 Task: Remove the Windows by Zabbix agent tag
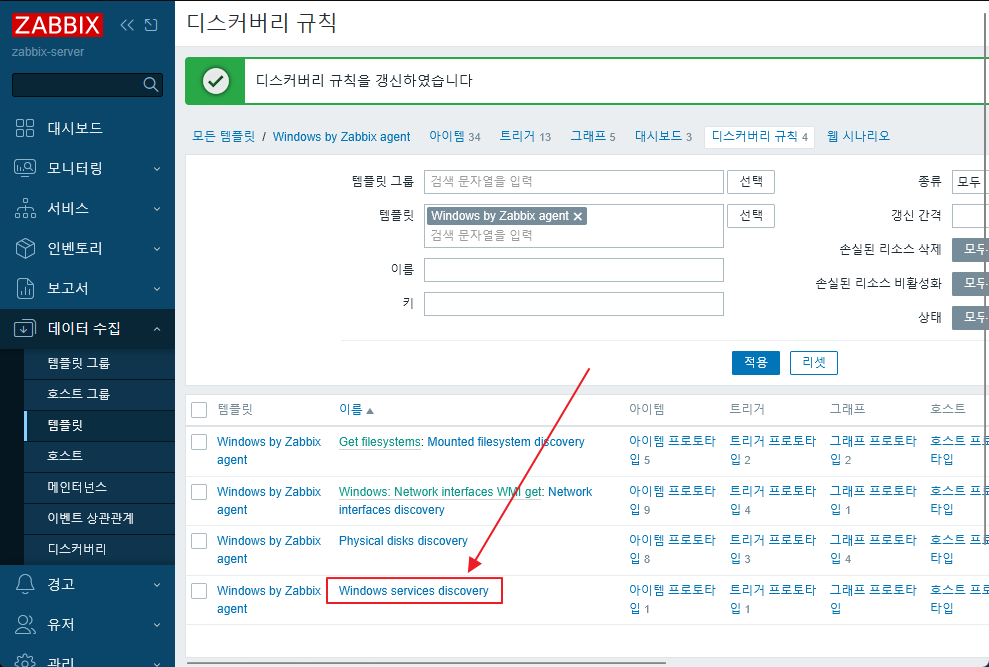[x=577, y=216]
